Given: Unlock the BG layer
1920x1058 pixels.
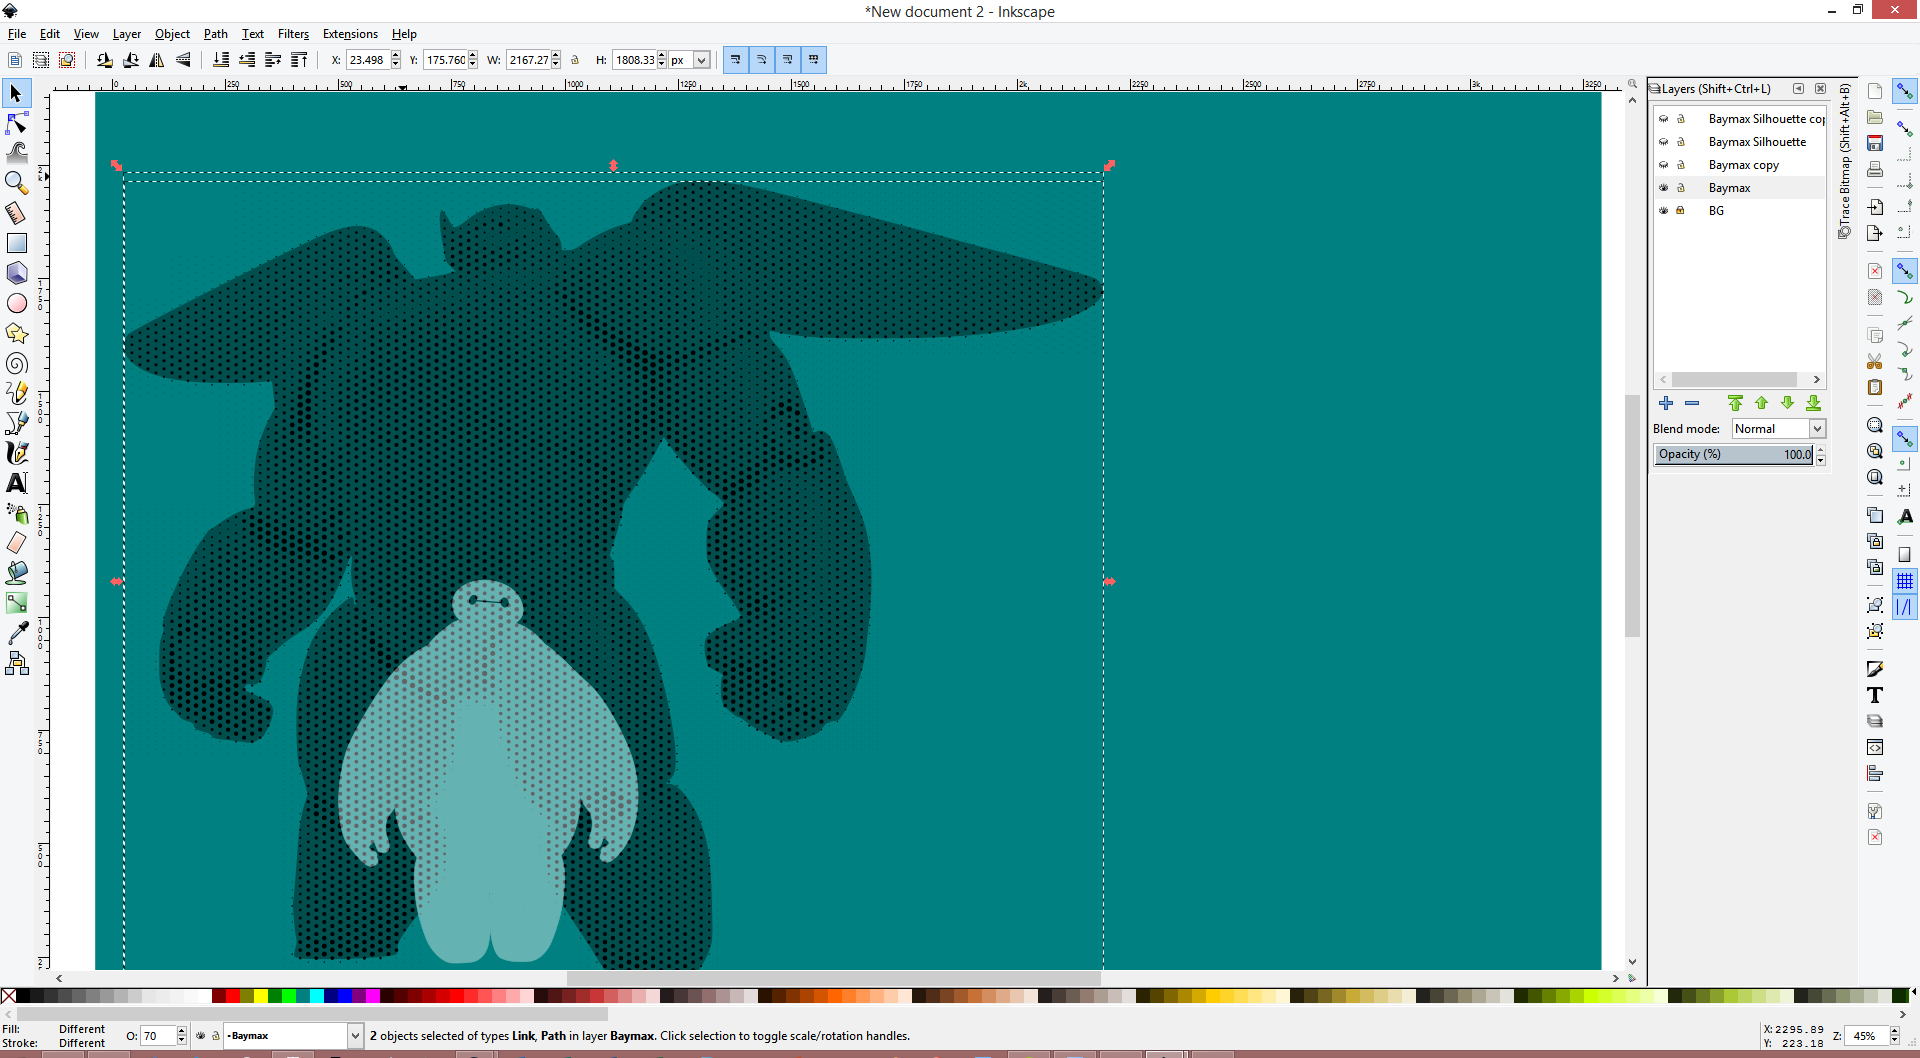Looking at the screenshot, I should point(1681,211).
